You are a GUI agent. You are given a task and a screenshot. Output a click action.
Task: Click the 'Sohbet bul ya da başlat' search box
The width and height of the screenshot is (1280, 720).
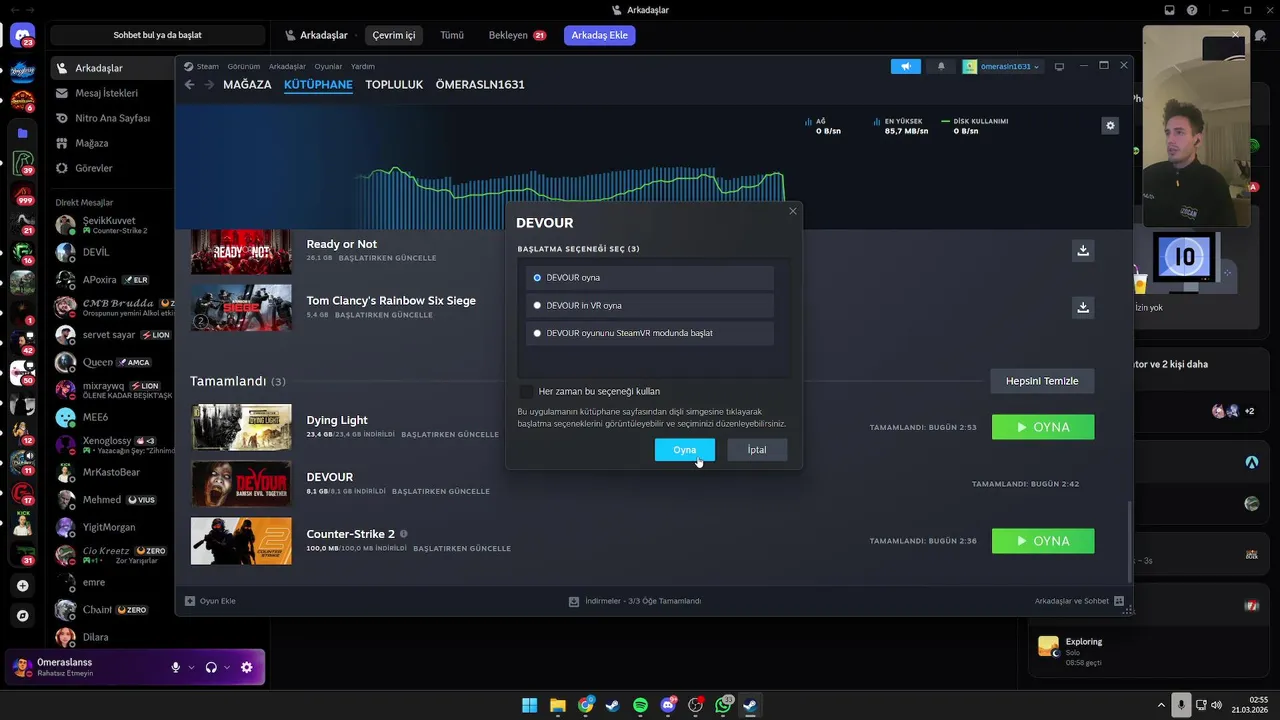[x=158, y=35]
